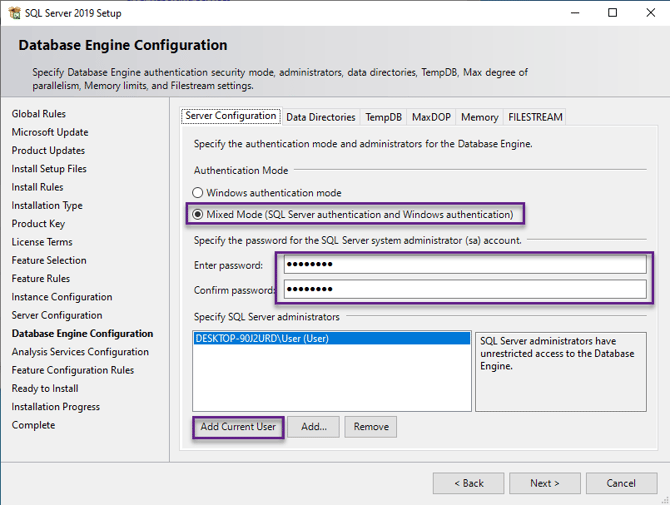Remove the selected SQL Server administrator
The image size is (670, 505).
click(371, 427)
